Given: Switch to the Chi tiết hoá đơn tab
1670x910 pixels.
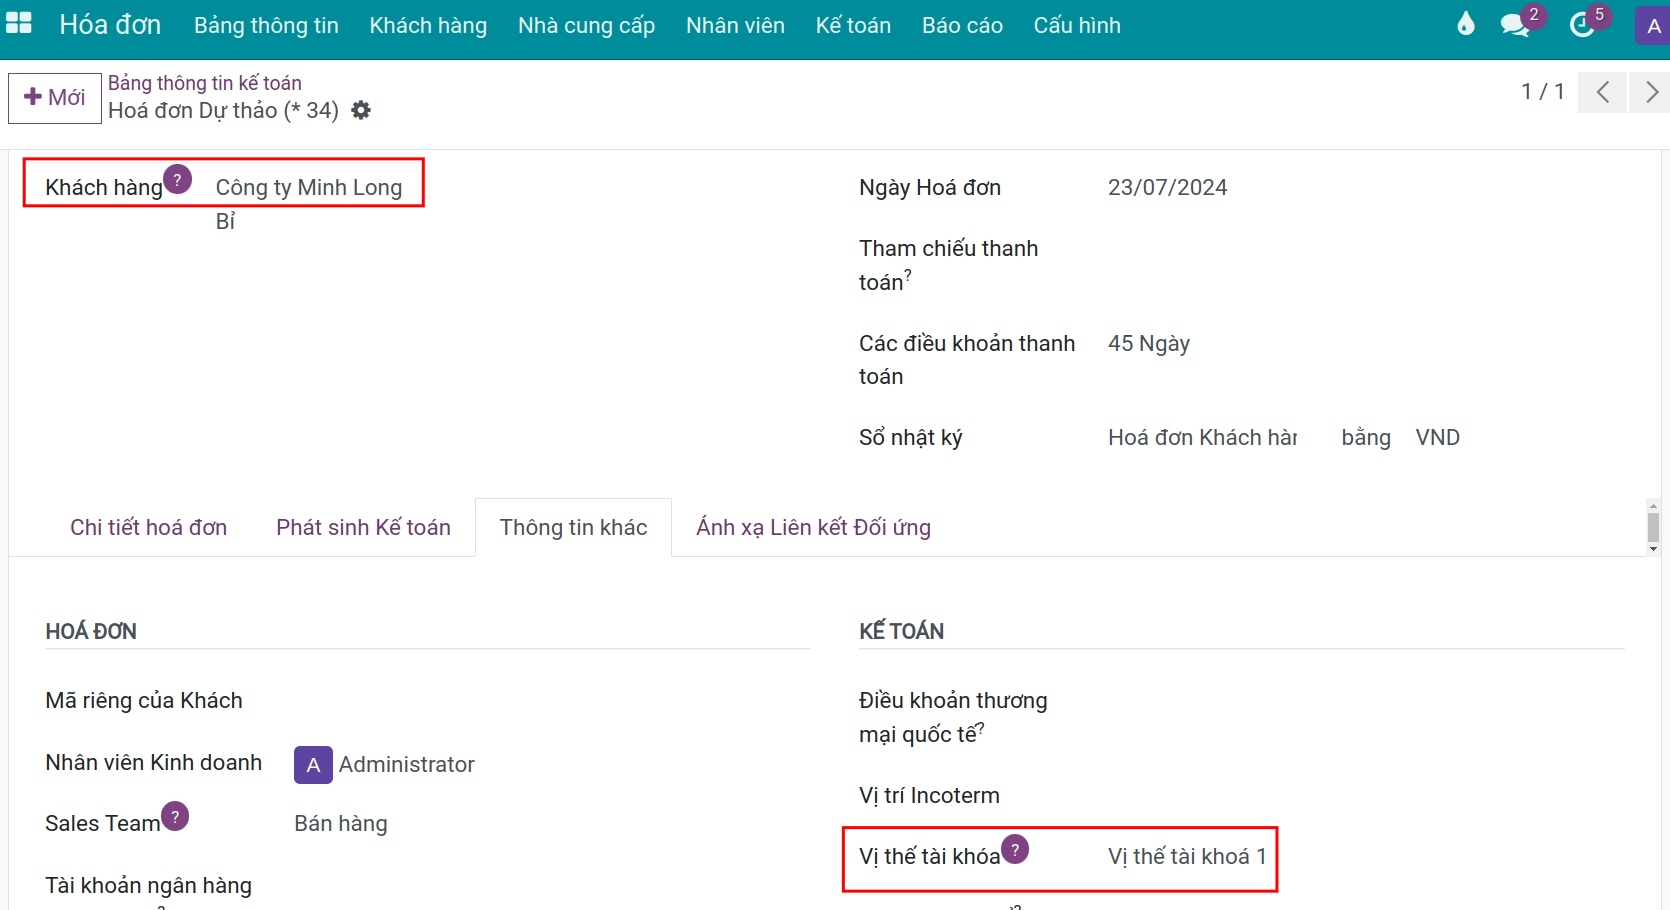Looking at the screenshot, I should coord(148,527).
